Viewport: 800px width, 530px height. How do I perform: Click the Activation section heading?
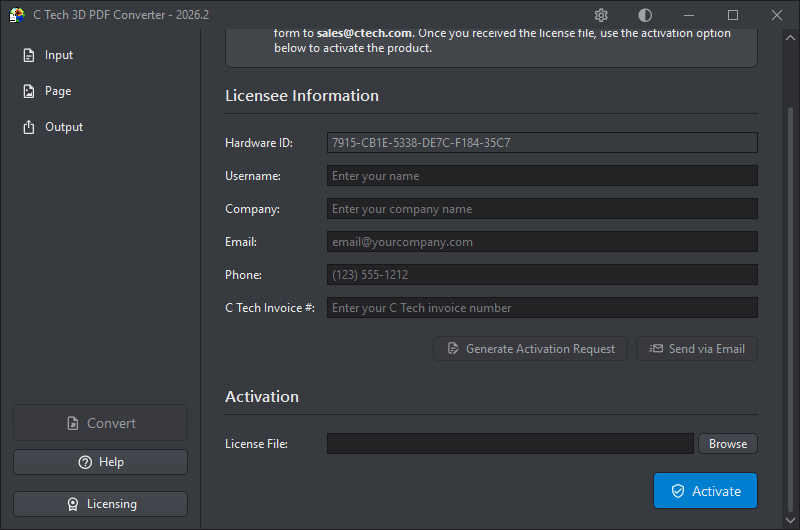[x=262, y=397]
